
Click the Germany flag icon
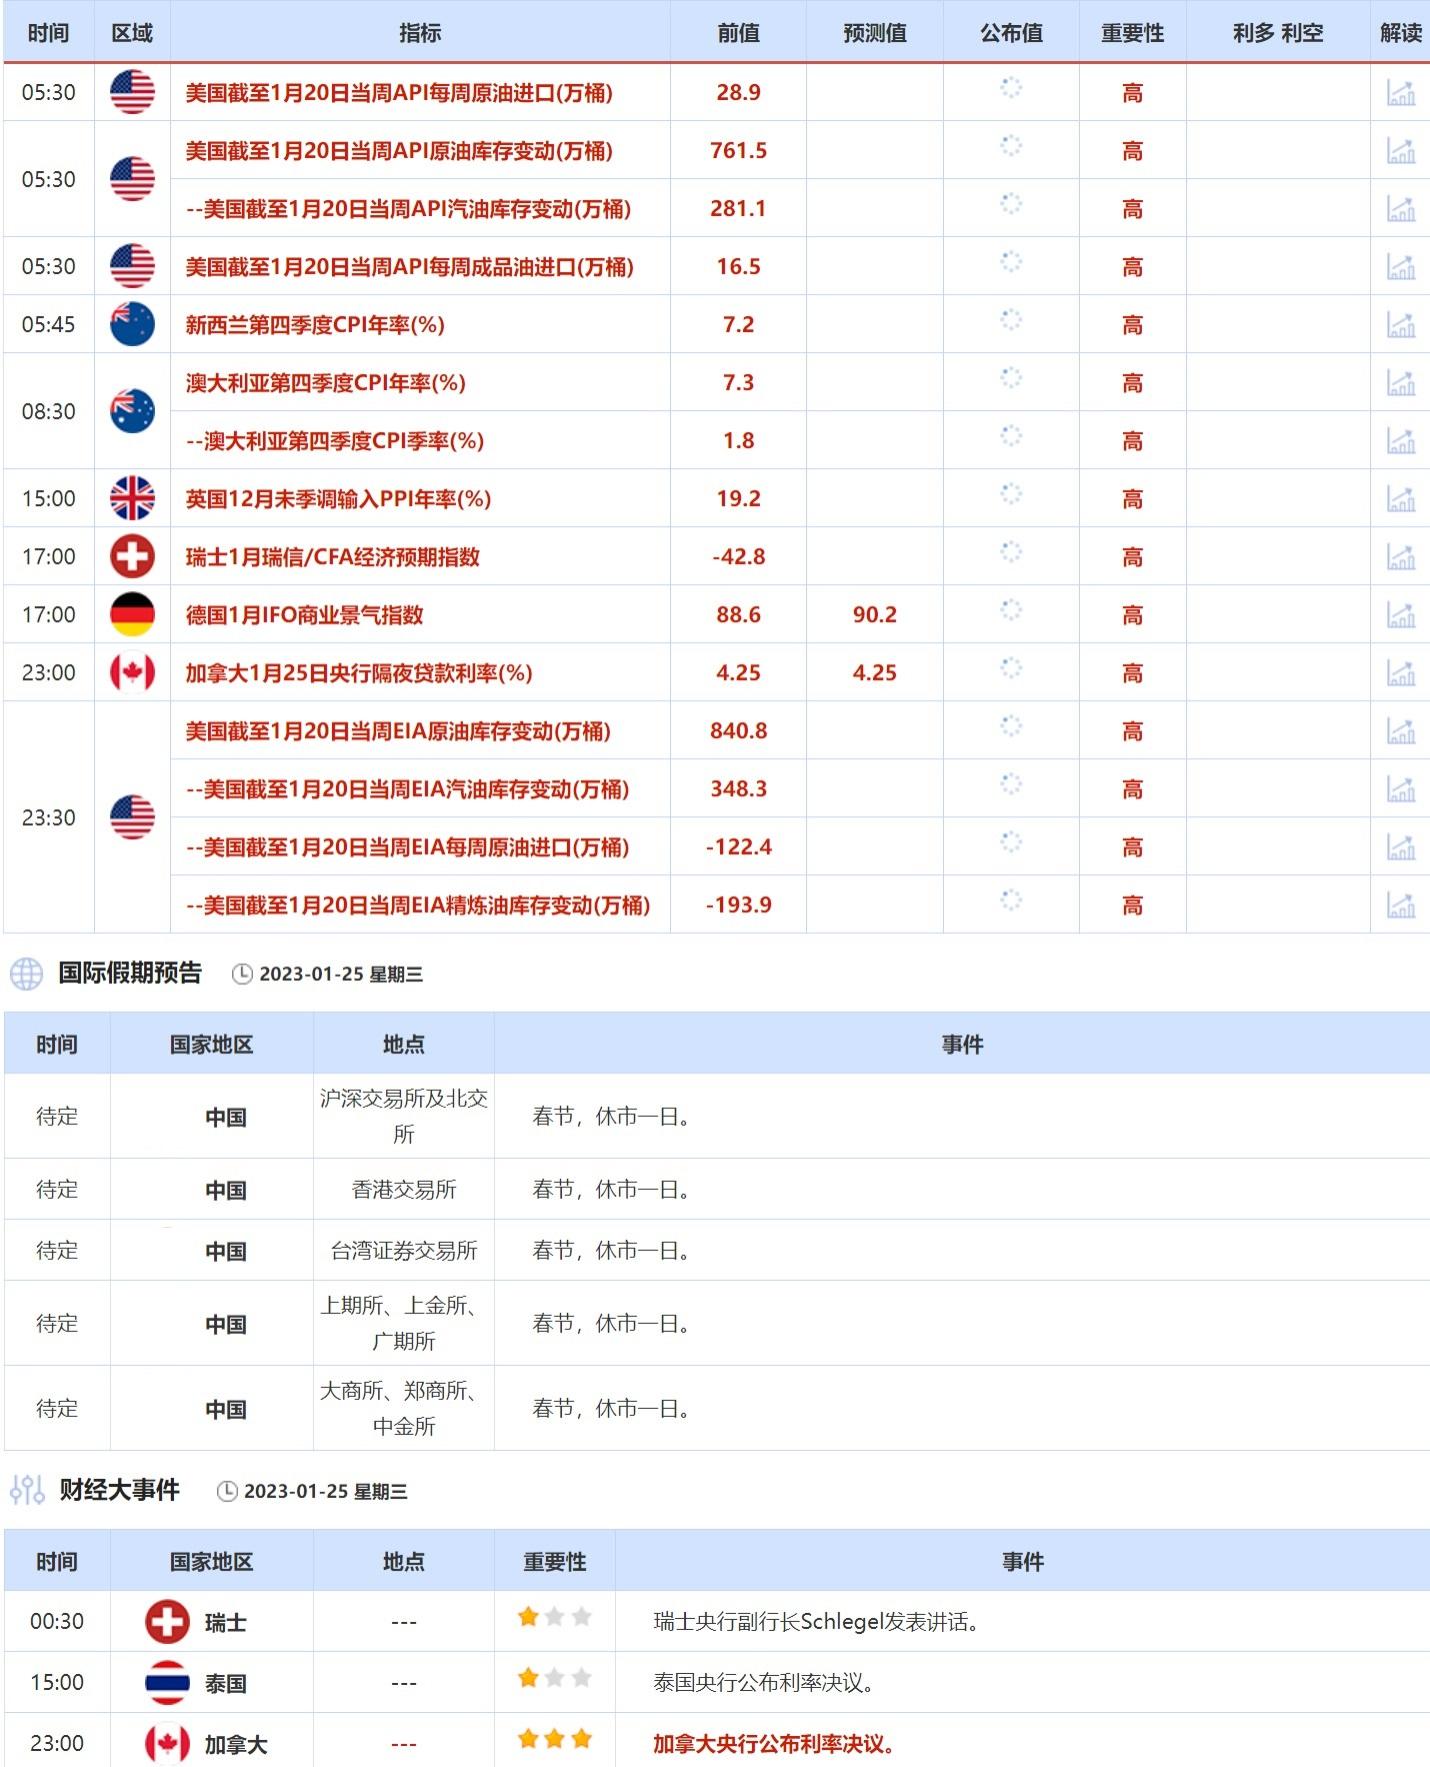[x=132, y=614]
